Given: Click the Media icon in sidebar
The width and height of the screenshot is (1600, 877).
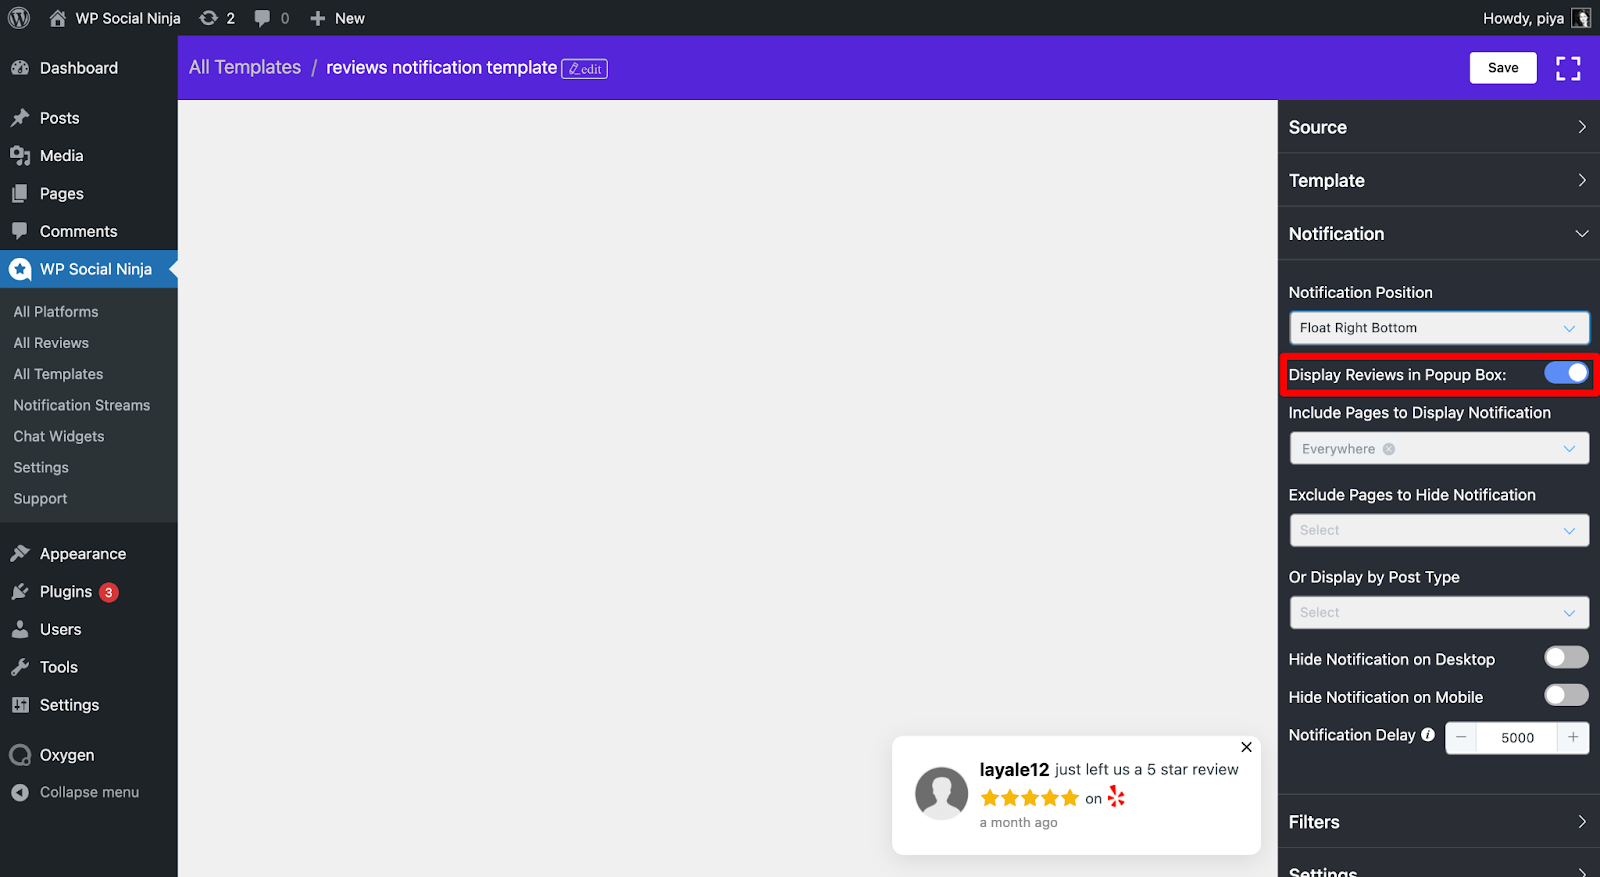Looking at the screenshot, I should pyautogui.click(x=20, y=156).
